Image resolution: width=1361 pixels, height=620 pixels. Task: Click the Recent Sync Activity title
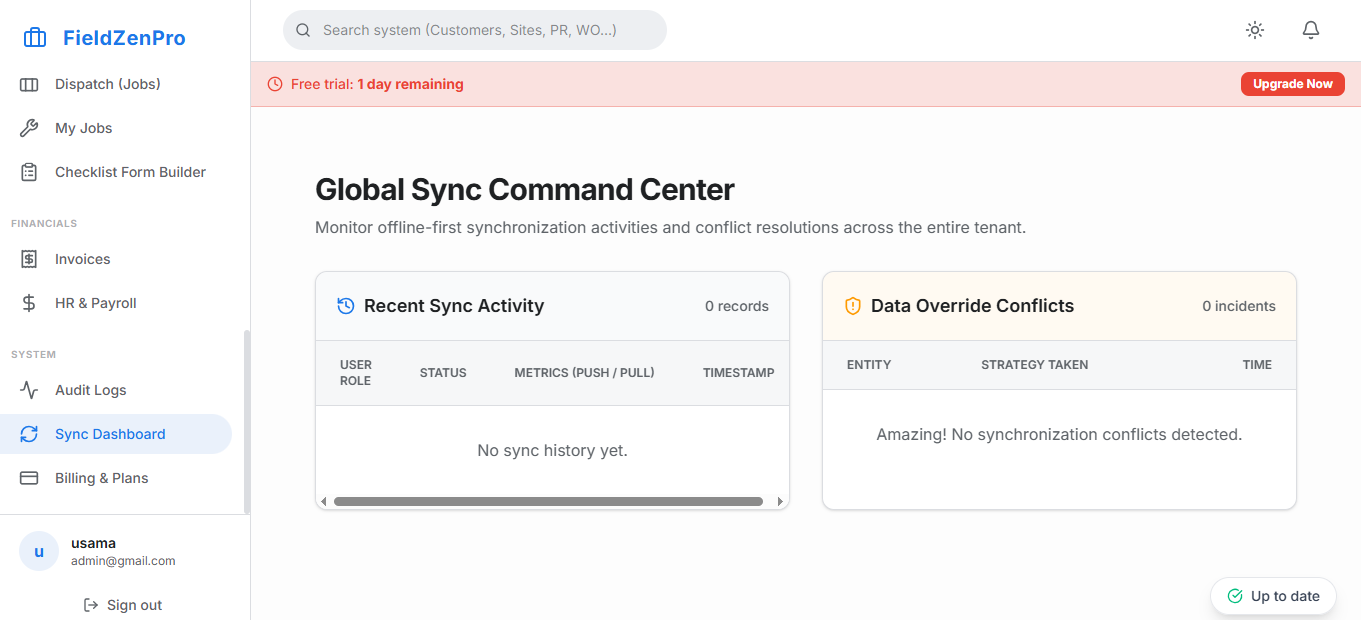click(x=454, y=306)
